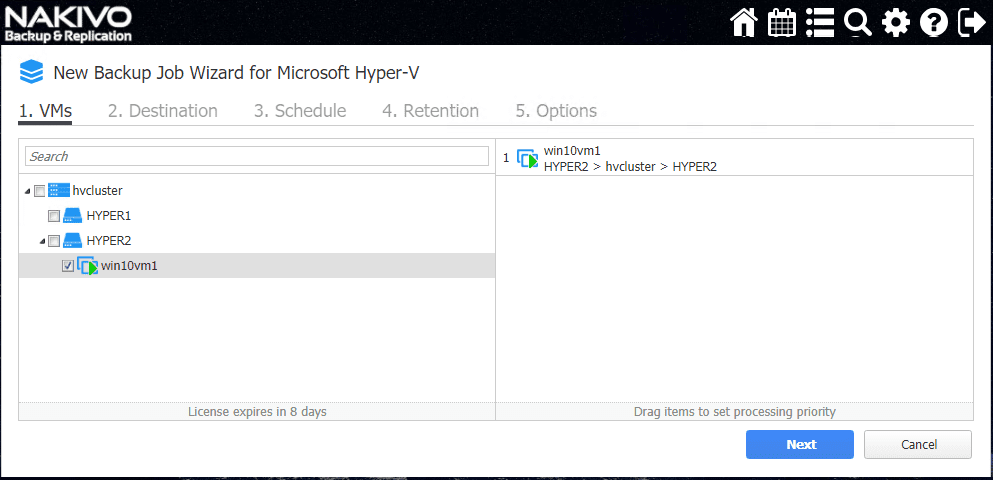Select the win10vm1 label in tree
The width and height of the screenshot is (993, 480).
click(129, 267)
